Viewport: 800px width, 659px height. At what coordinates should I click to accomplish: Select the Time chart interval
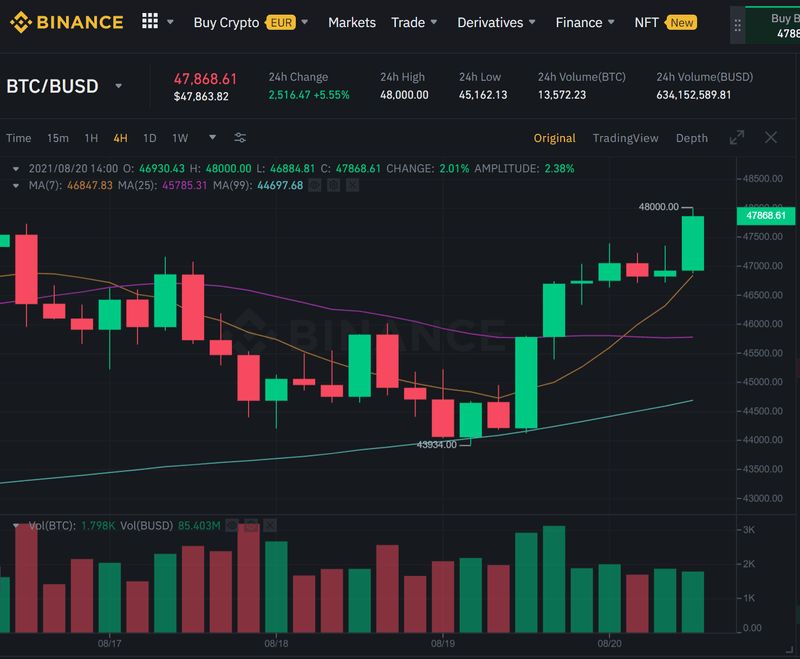click(18, 138)
